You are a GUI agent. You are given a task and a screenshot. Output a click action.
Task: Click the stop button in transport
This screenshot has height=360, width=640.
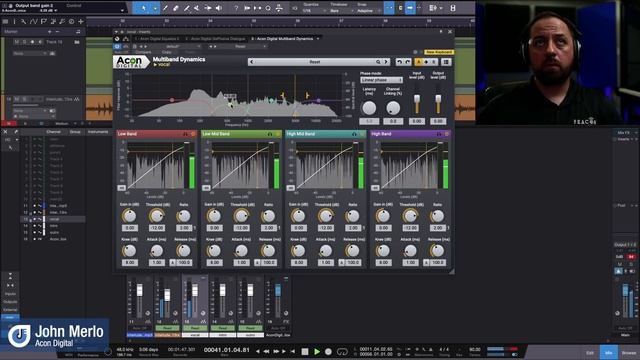[x=305, y=351]
